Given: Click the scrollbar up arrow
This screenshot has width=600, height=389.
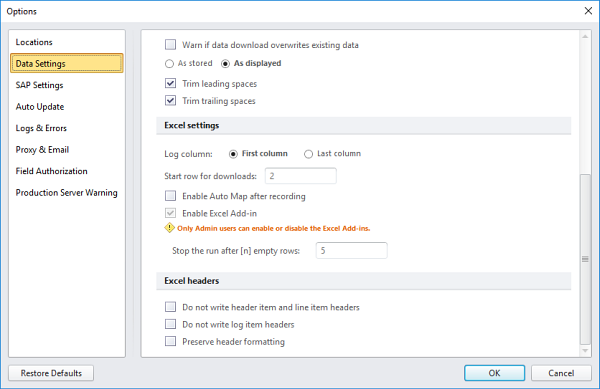Looking at the screenshot, I should tap(585, 36).
